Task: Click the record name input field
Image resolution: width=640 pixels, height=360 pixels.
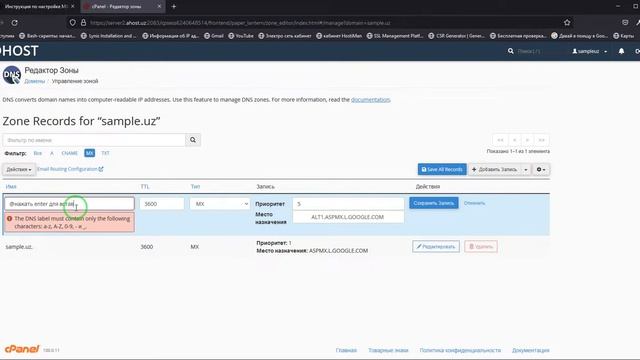Action: coord(69,204)
